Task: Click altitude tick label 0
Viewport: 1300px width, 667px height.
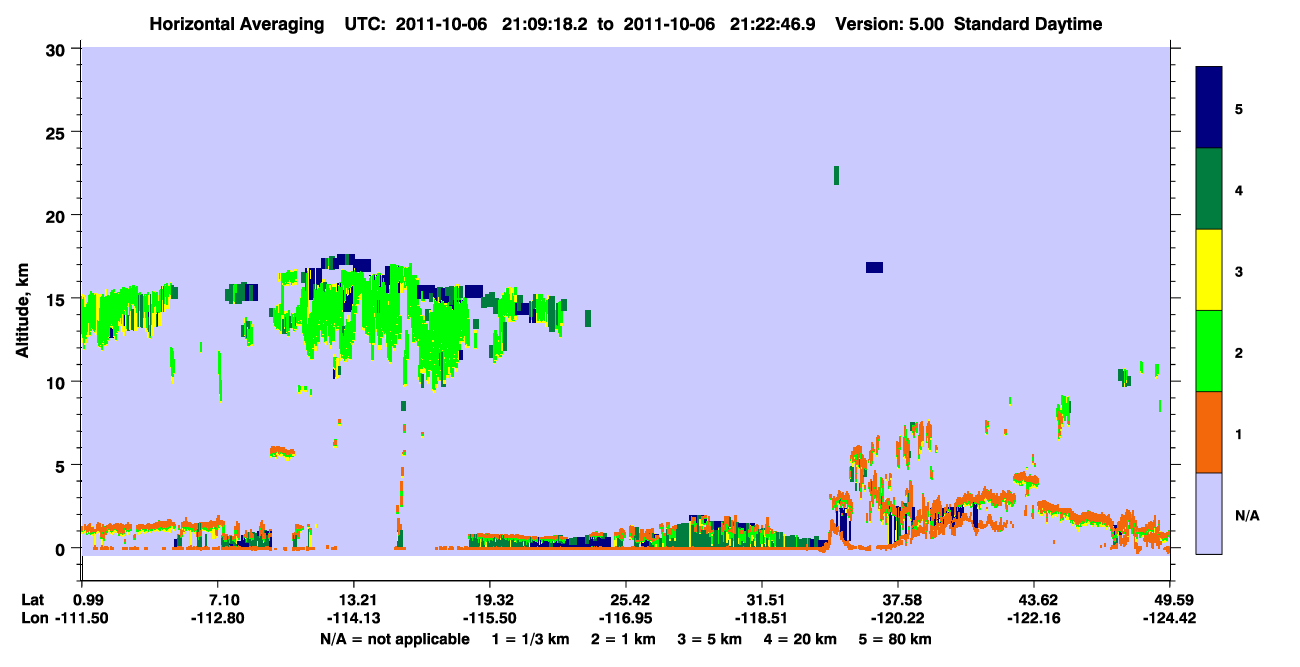Action: [x=62, y=549]
